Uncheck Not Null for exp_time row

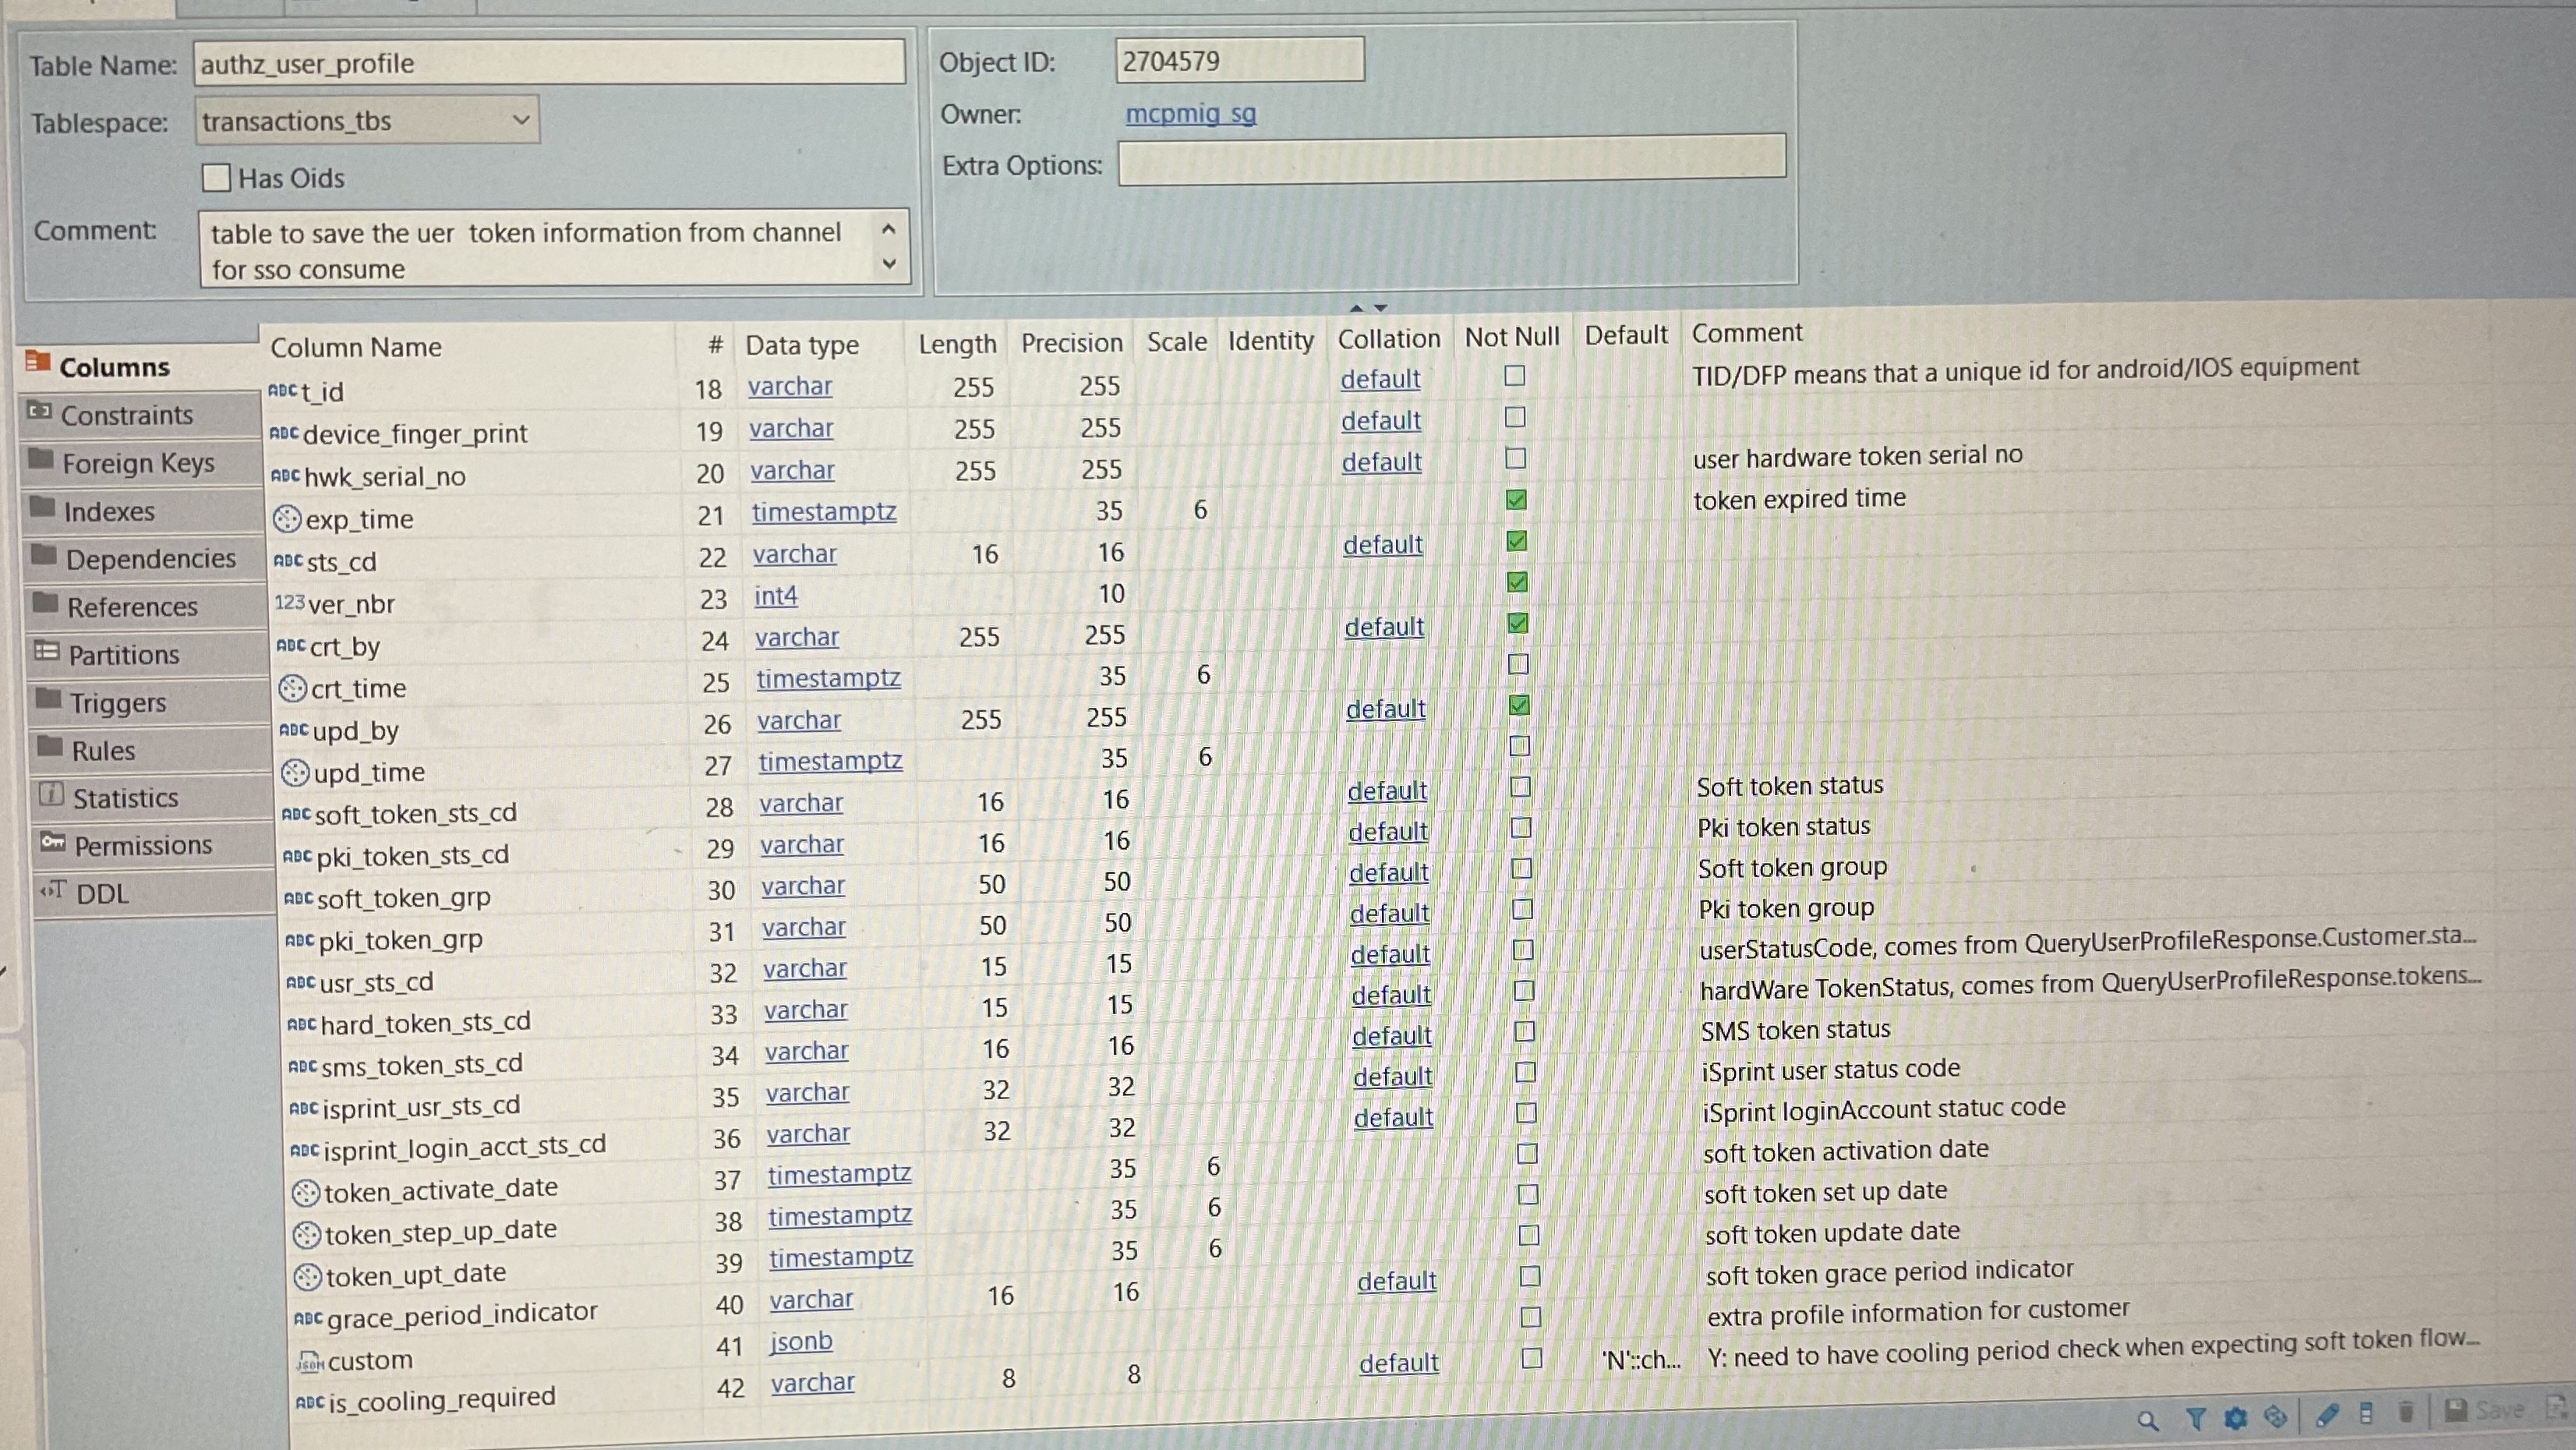[1516, 499]
